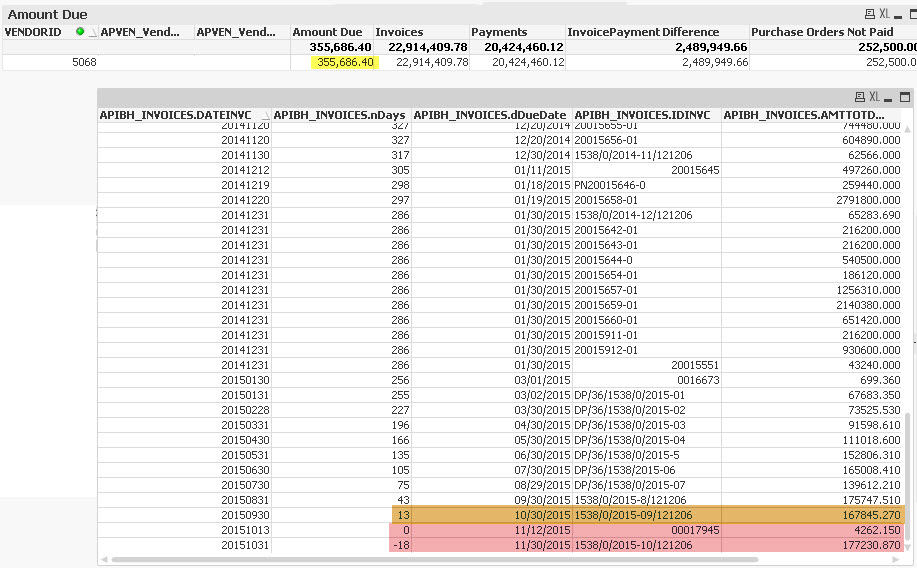Select invoice ID 1538/0/2014-11/121206
This screenshot has width=917, height=568.
pos(633,155)
